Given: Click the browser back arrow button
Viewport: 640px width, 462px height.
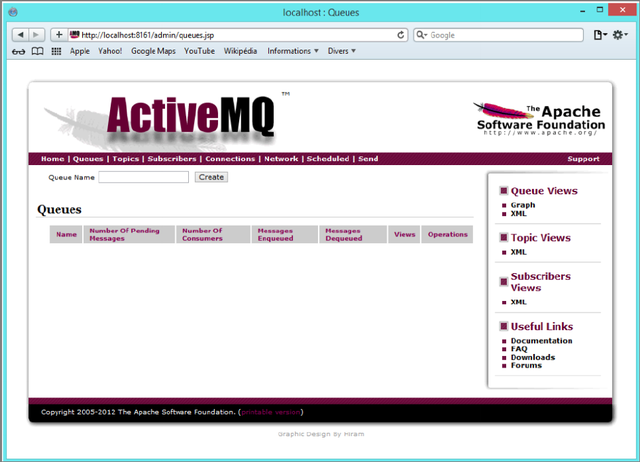Looking at the screenshot, I should pos(19,34).
